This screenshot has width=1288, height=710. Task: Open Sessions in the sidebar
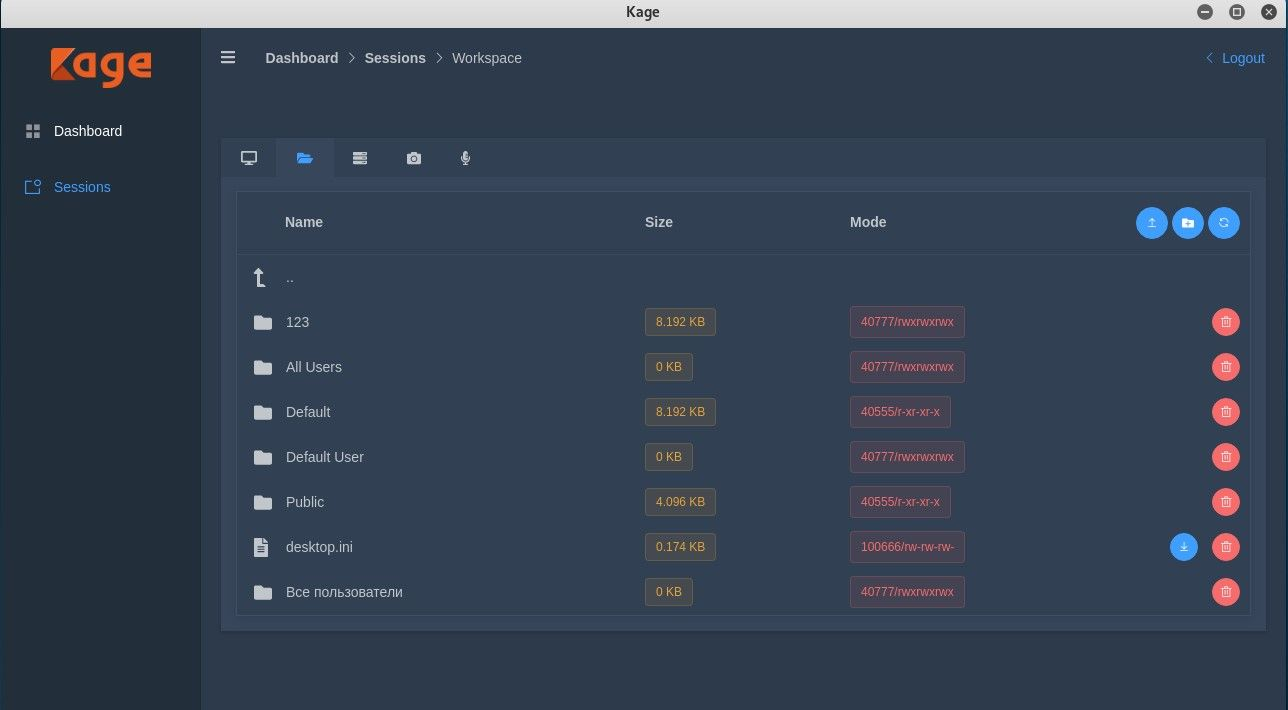click(x=82, y=187)
